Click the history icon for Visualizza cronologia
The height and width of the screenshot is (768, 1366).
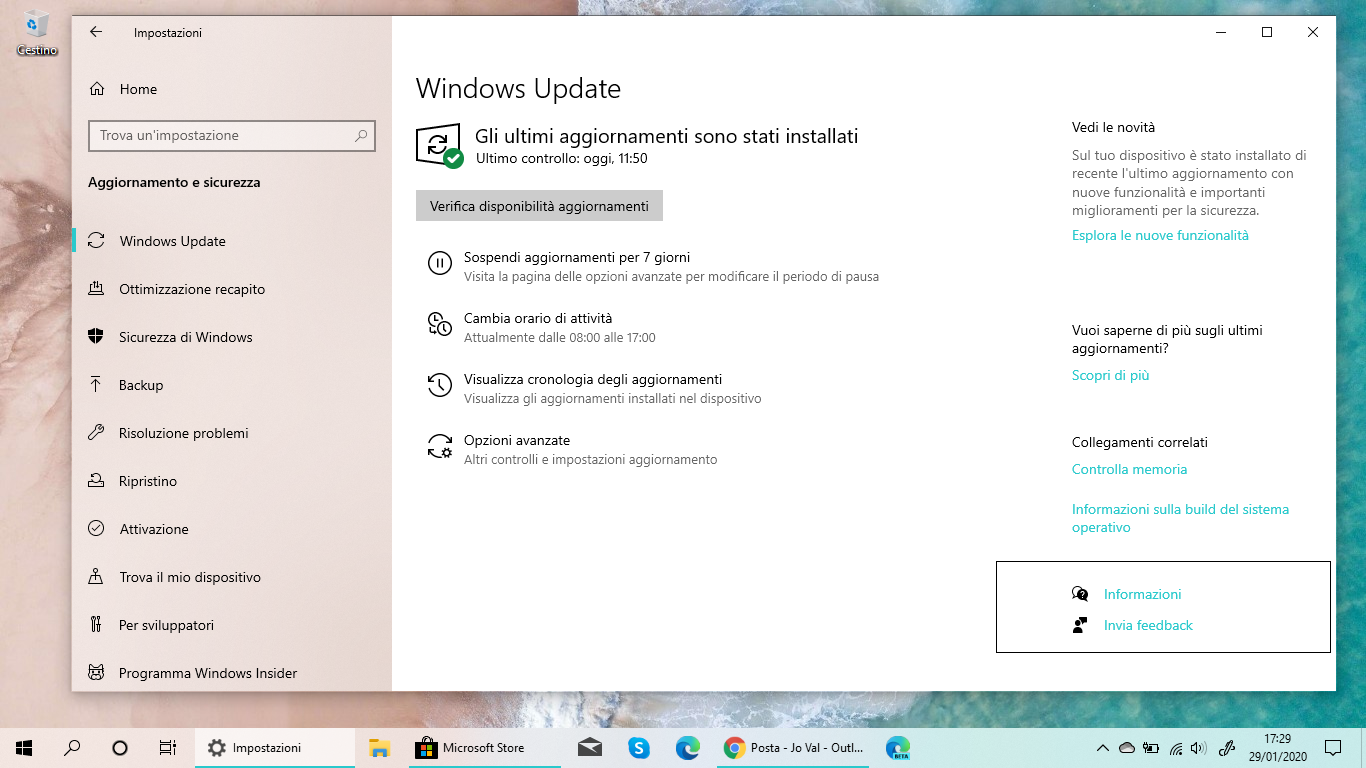point(440,385)
